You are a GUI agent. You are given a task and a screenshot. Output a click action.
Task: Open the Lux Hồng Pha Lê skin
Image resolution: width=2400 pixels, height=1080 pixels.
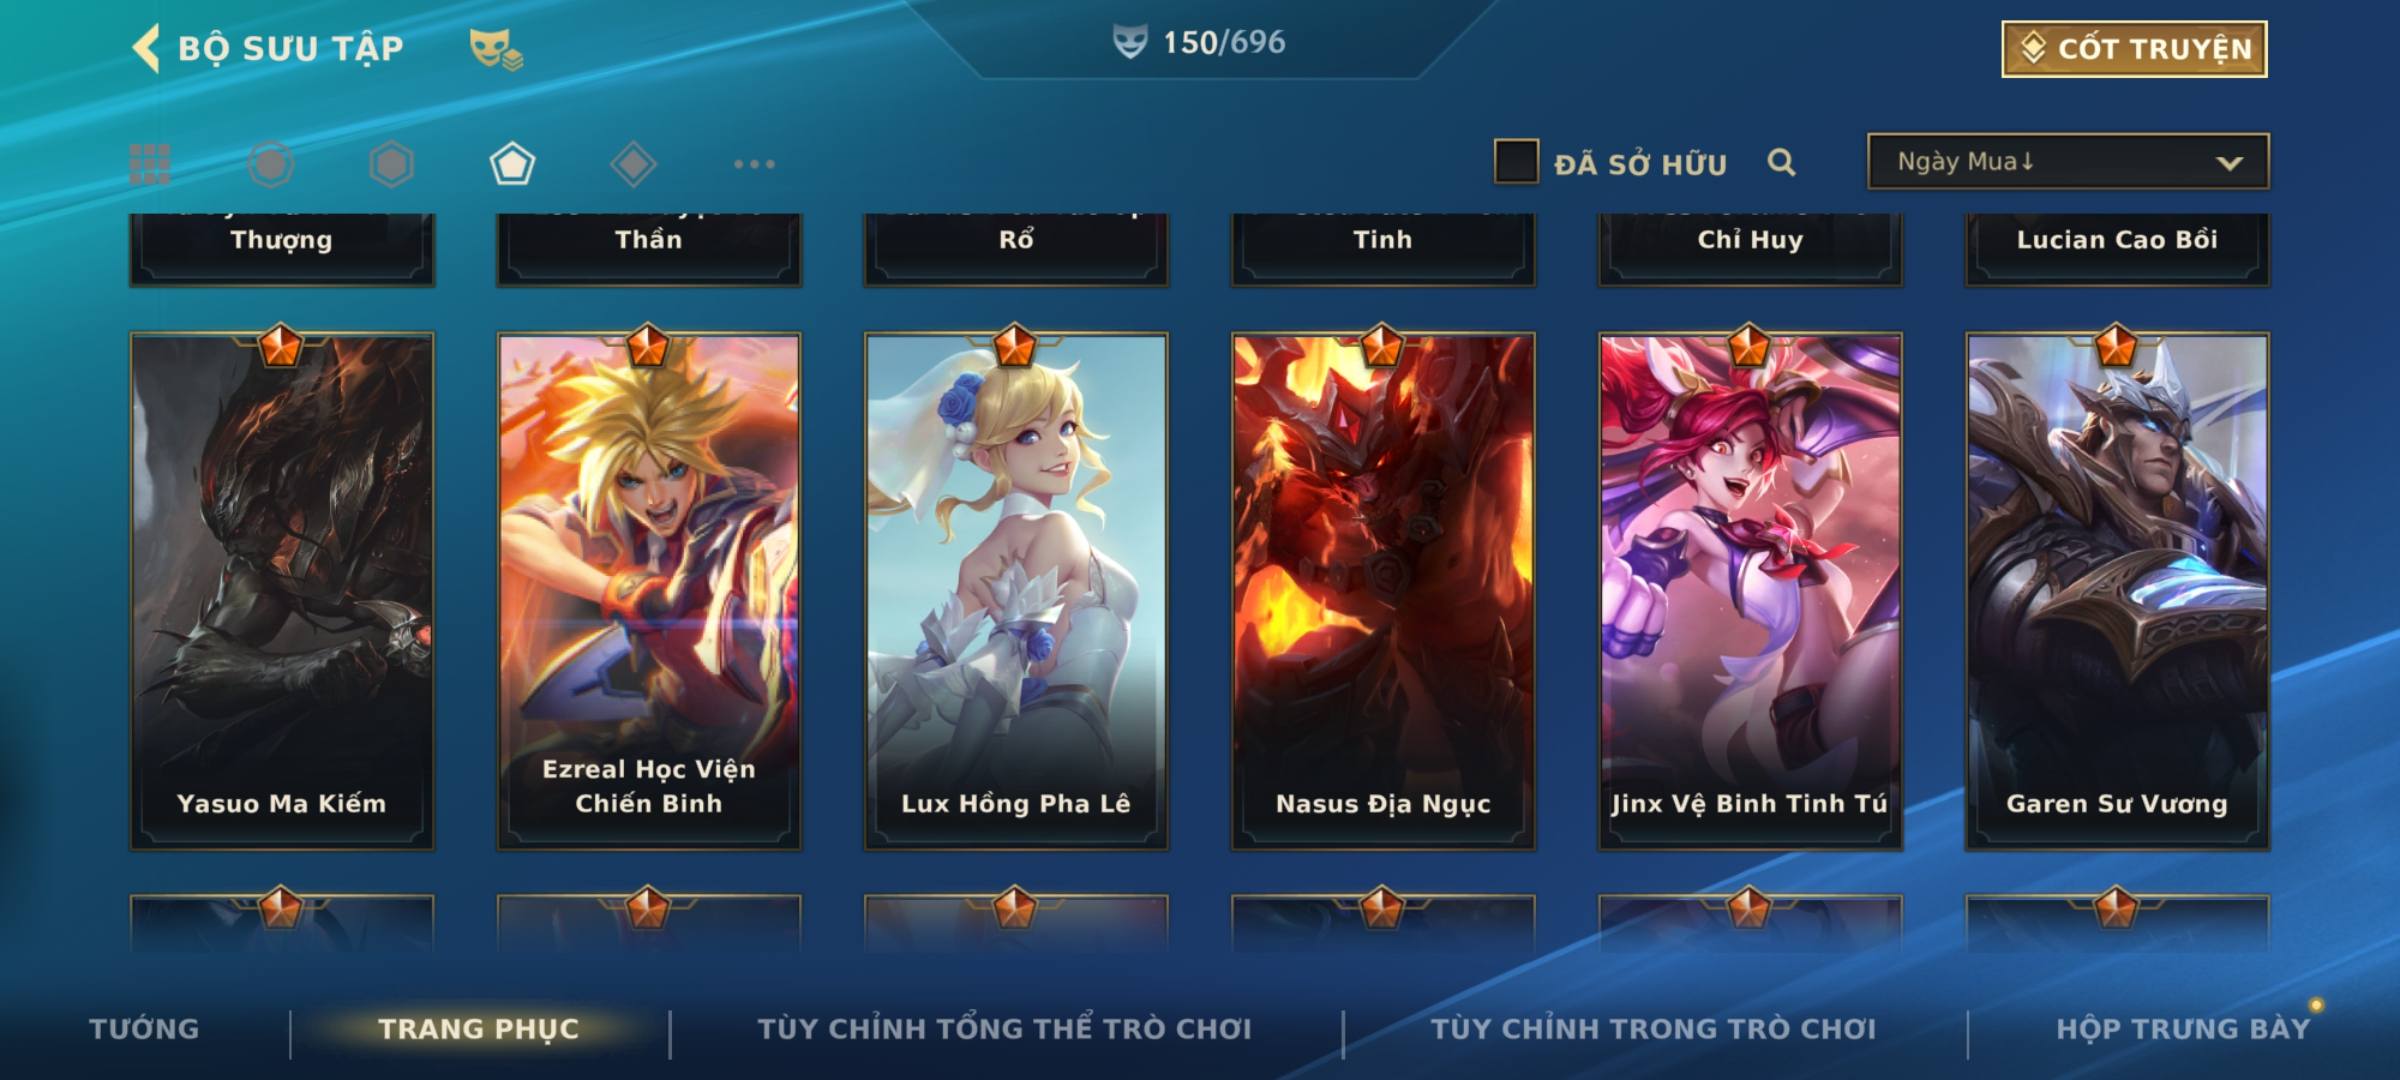[1016, 591]
